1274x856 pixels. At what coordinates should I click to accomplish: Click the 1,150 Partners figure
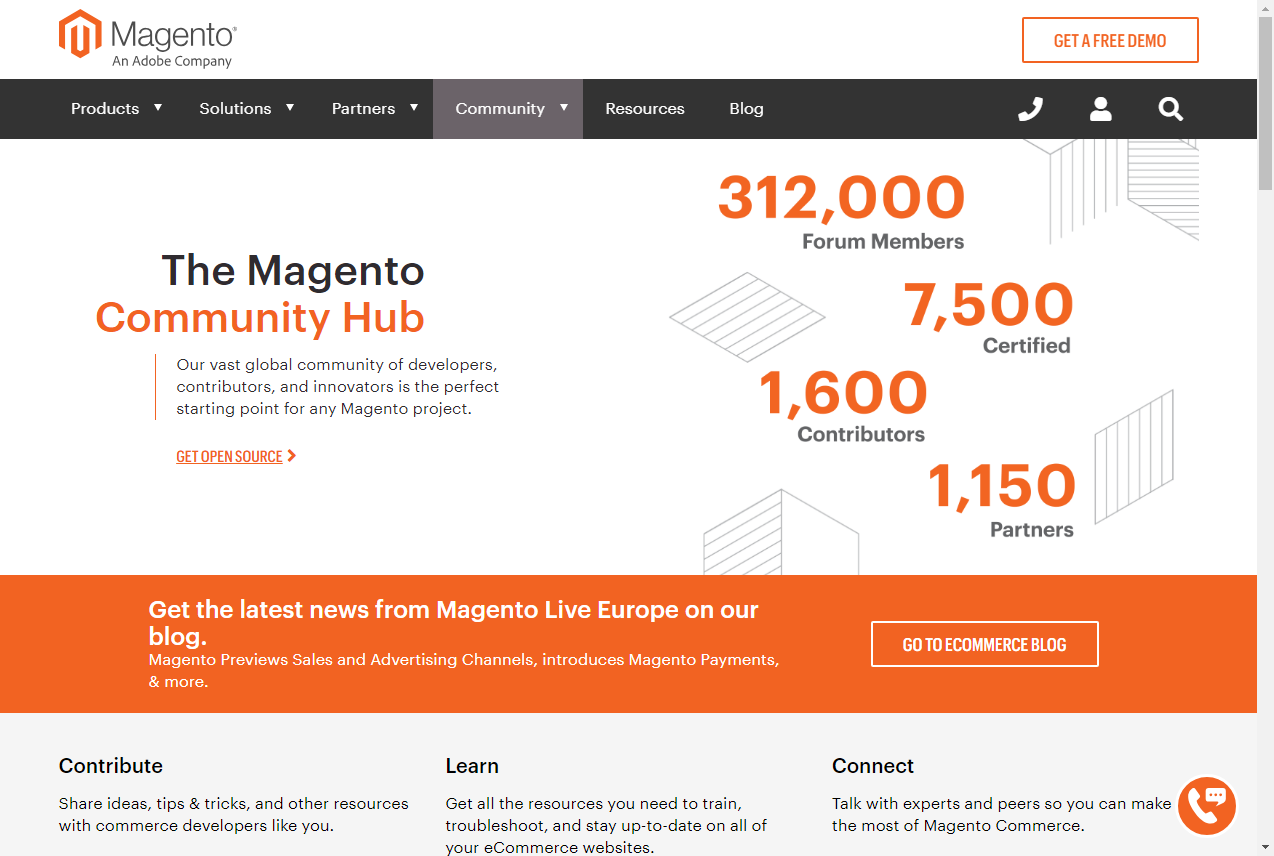(x=1001, y=500)
